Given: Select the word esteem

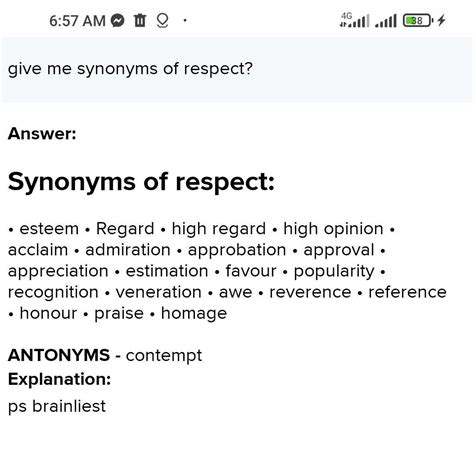Looking at the screenshot, I should coord(49,229).
